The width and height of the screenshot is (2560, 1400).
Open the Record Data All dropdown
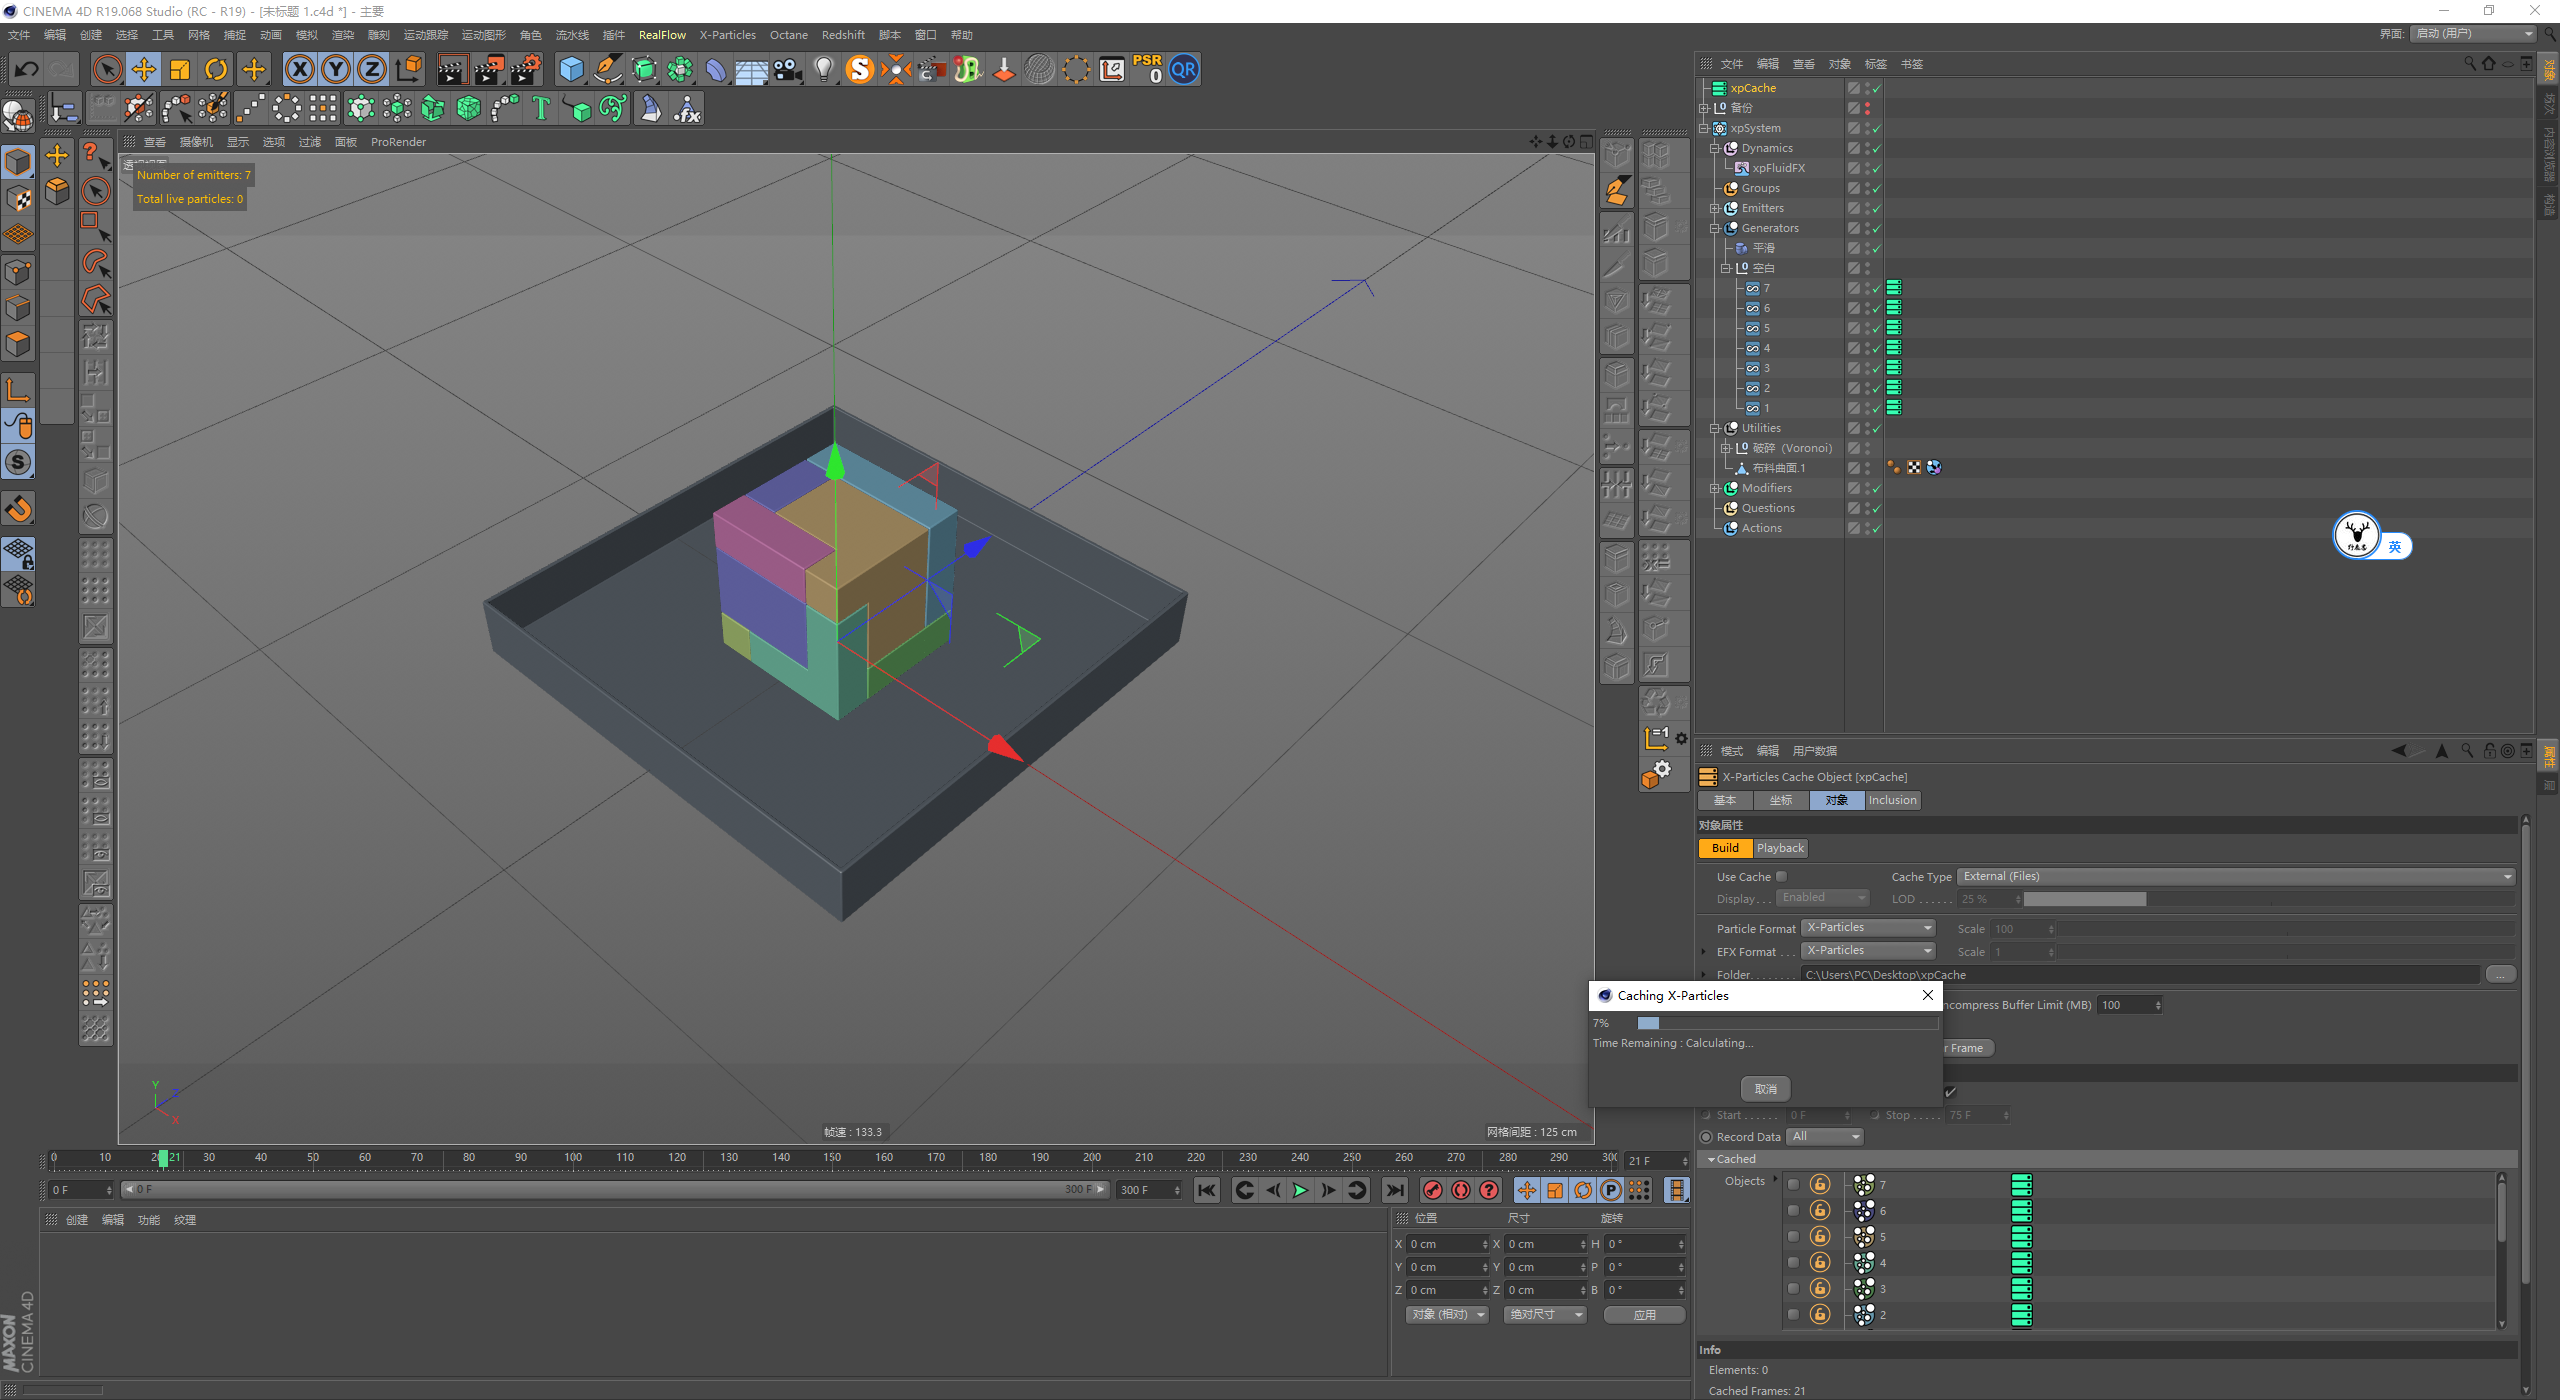(1825, 1137)
